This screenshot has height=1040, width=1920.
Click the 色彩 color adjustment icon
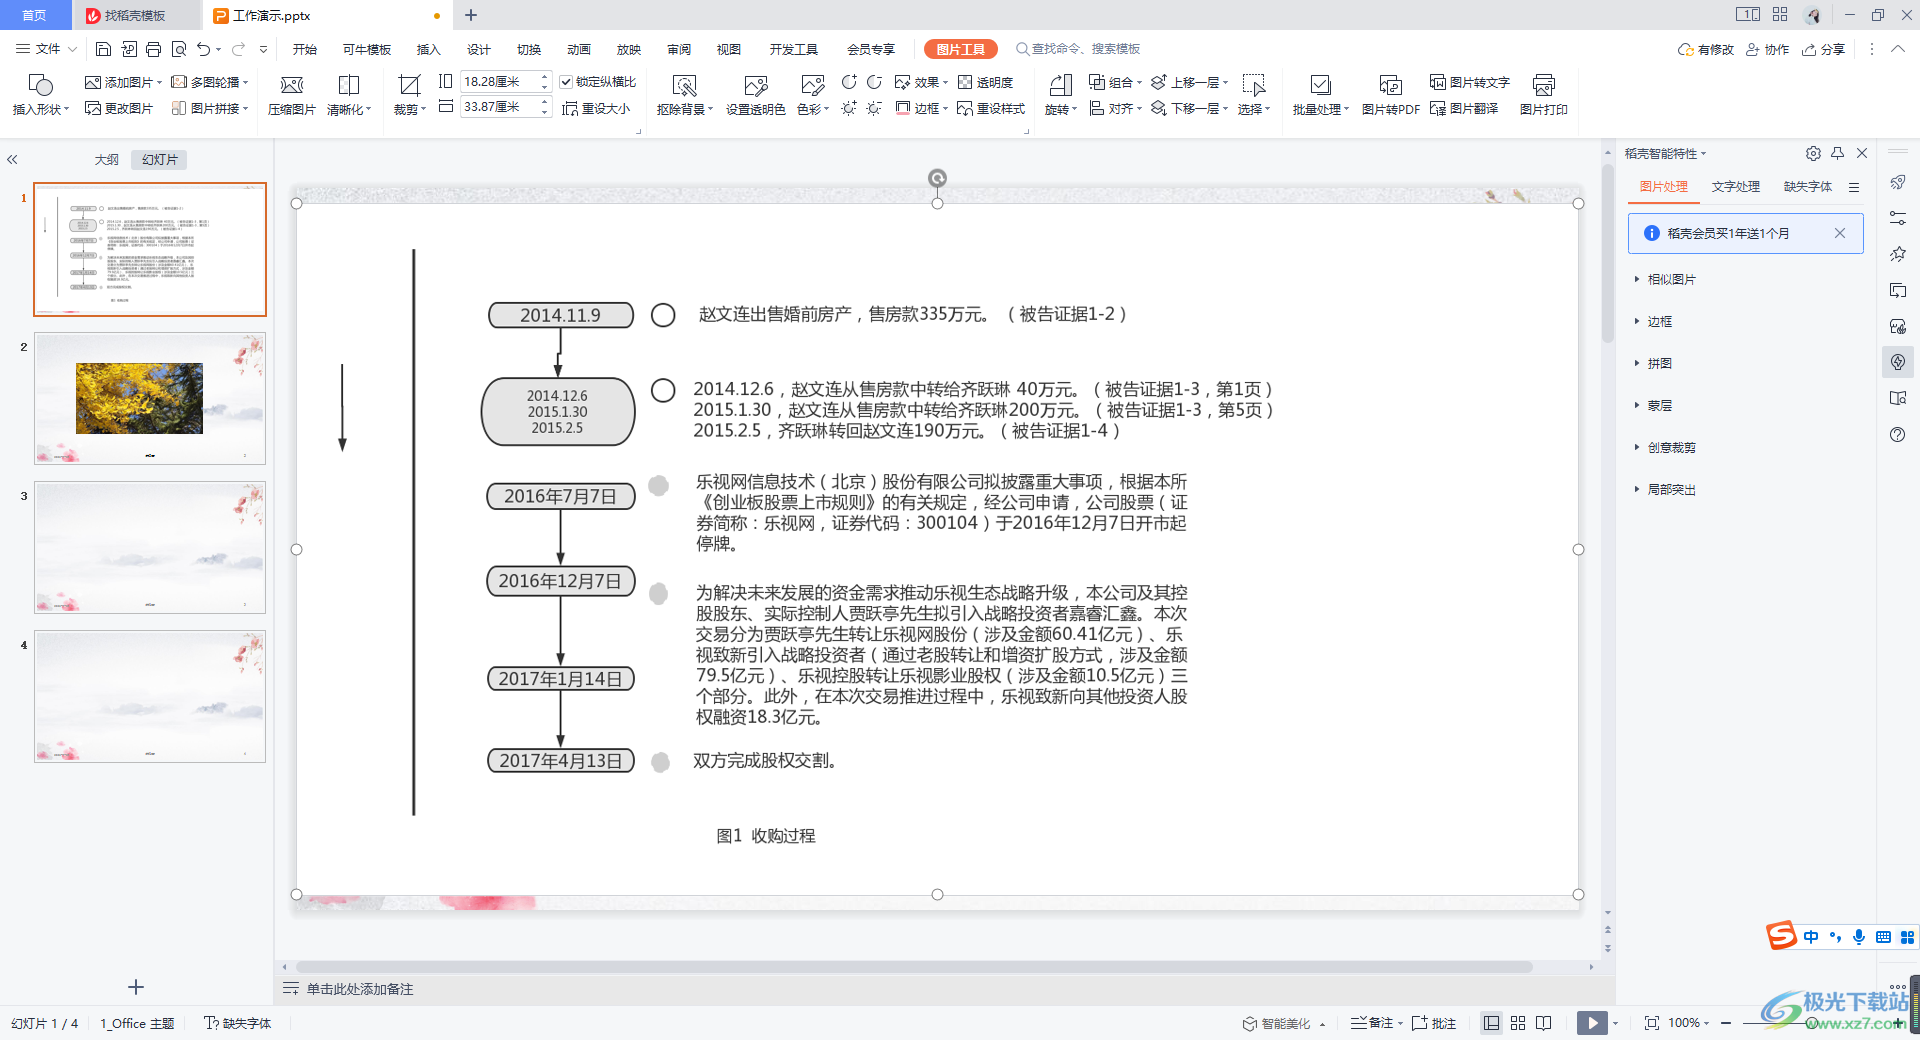tap(813, 95)
